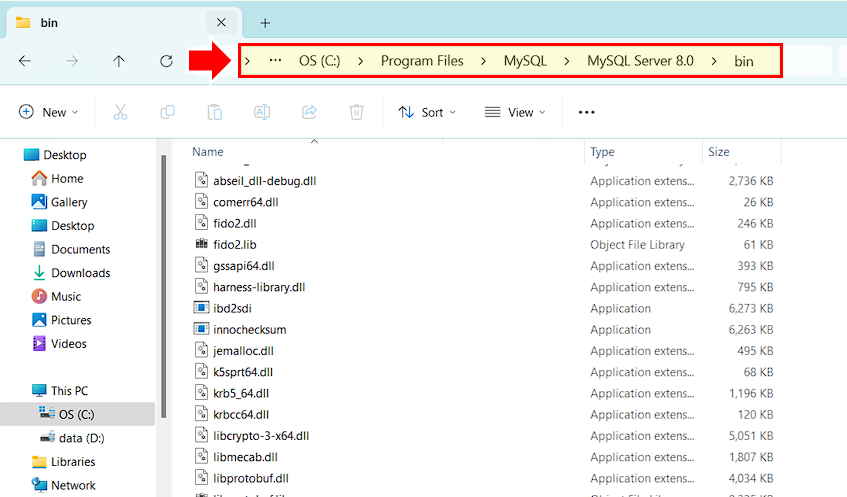
Task: Open the New item dropdown
Action: tap(49, 112)
